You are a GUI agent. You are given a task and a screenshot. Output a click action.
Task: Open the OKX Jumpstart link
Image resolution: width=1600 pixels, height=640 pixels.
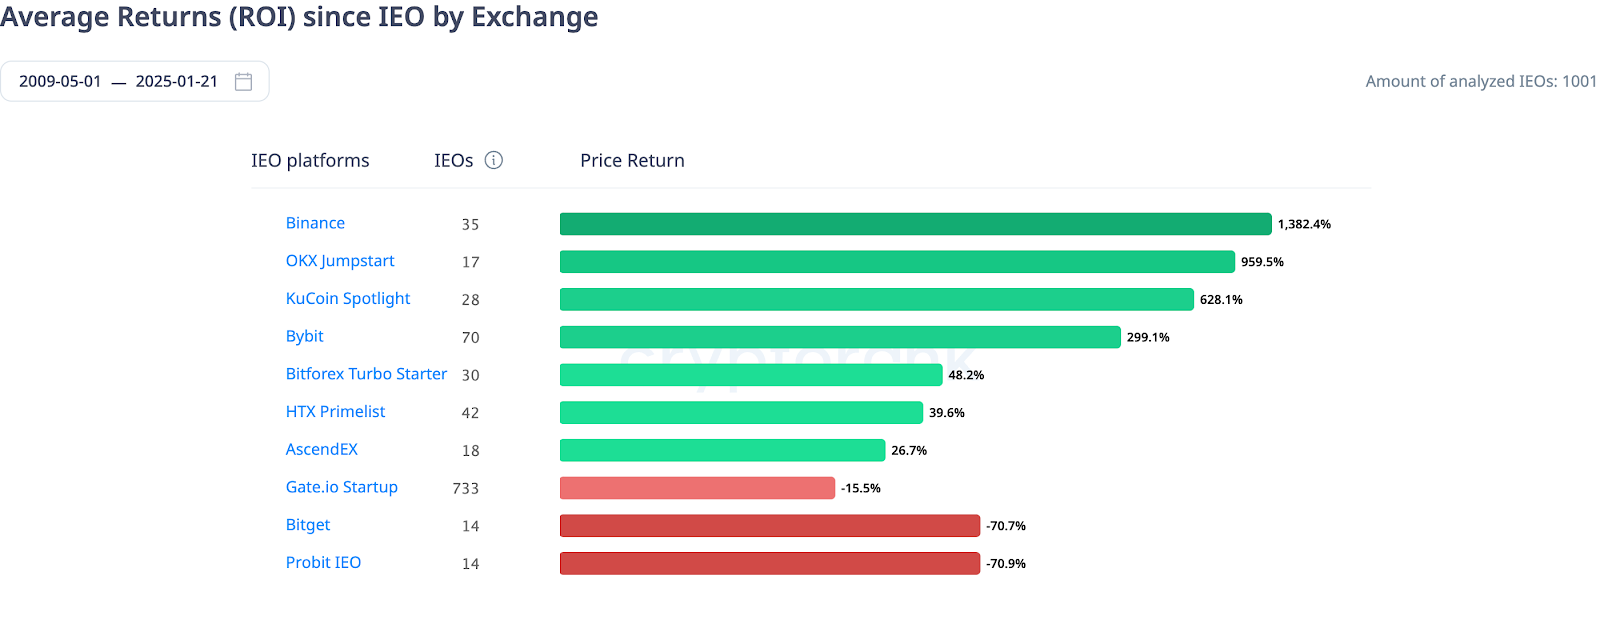340,261
